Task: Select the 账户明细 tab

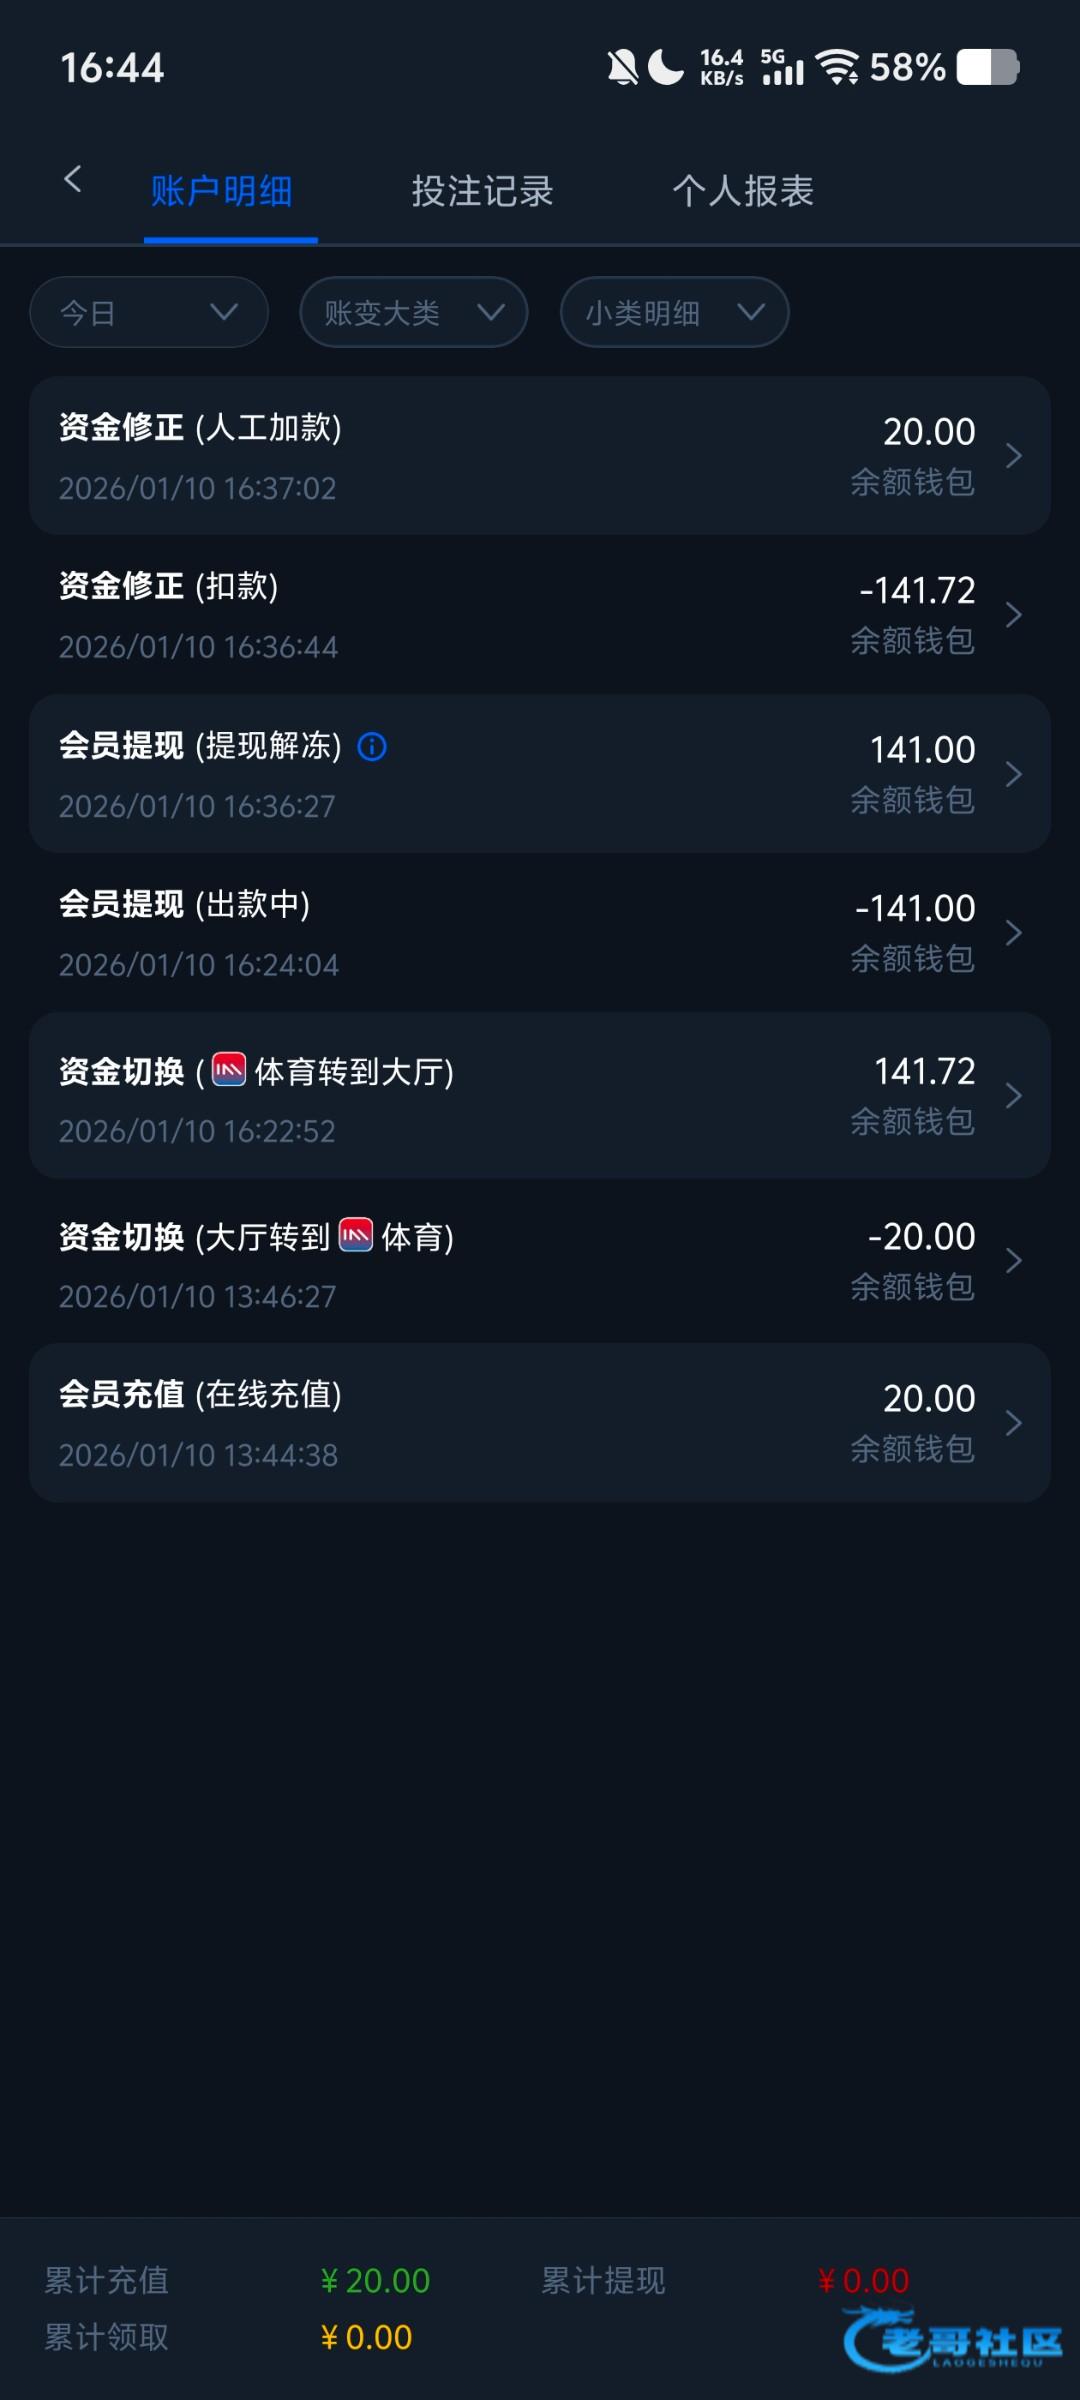Action: coord(222,191)
